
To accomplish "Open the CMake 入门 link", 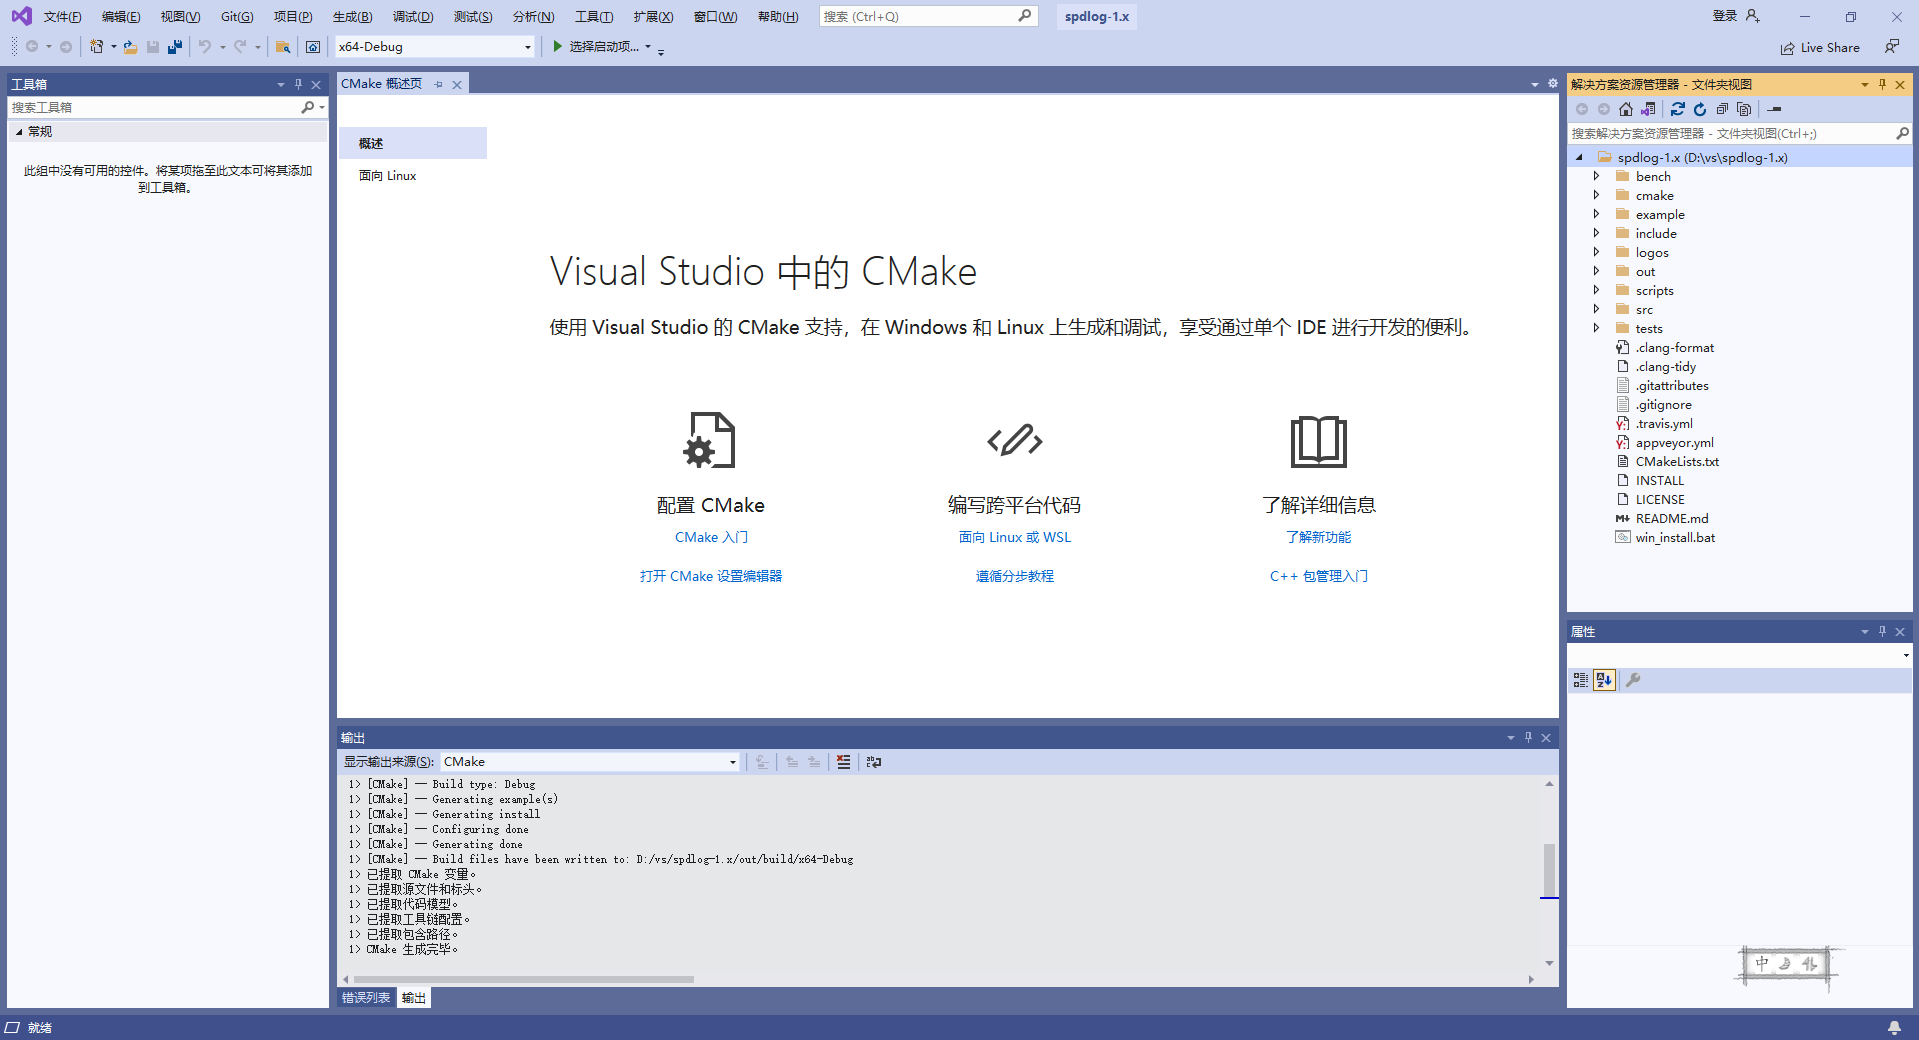I will pyautogui.click(x=711, y=537).
